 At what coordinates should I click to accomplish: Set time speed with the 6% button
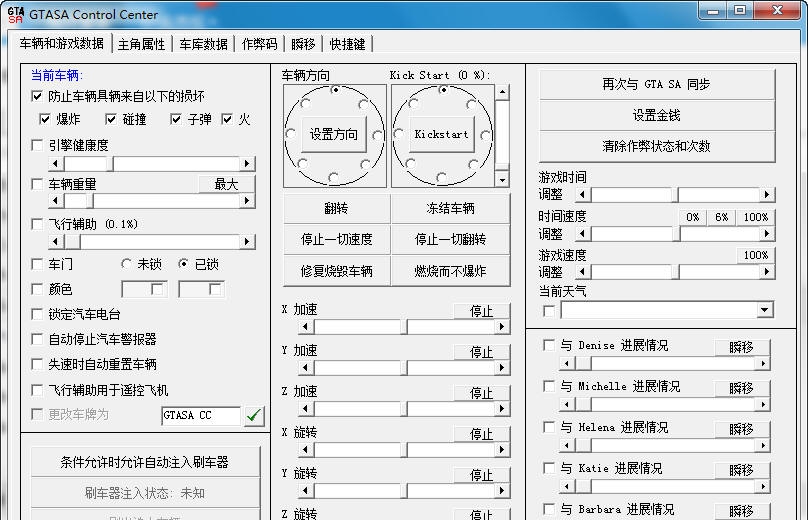tap(721, 217)
